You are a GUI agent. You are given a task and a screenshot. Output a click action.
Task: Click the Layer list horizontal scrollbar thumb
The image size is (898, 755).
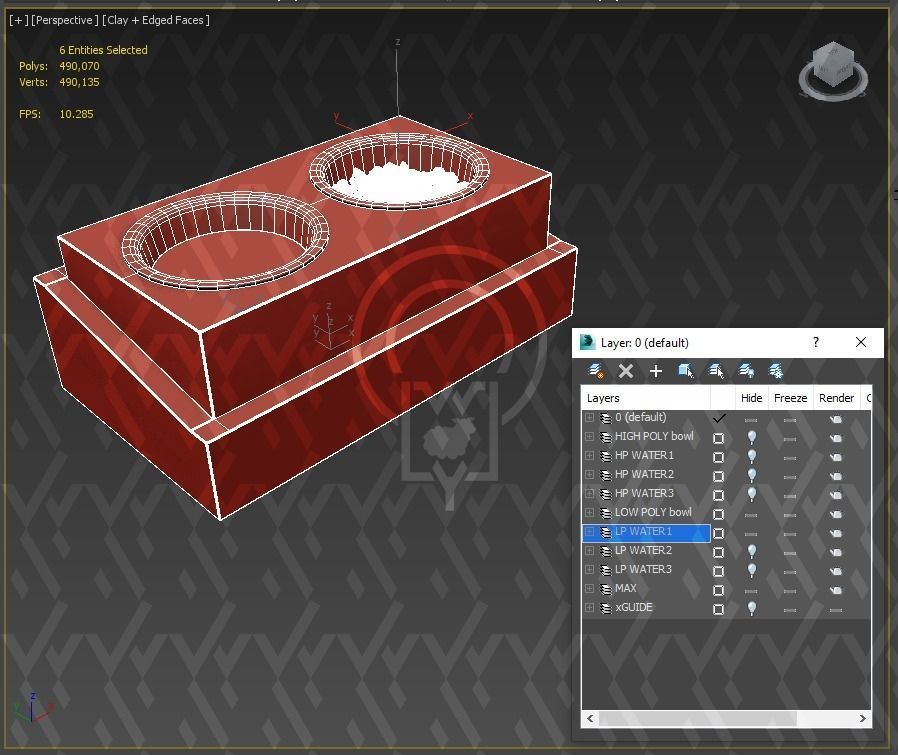point(698,718)
